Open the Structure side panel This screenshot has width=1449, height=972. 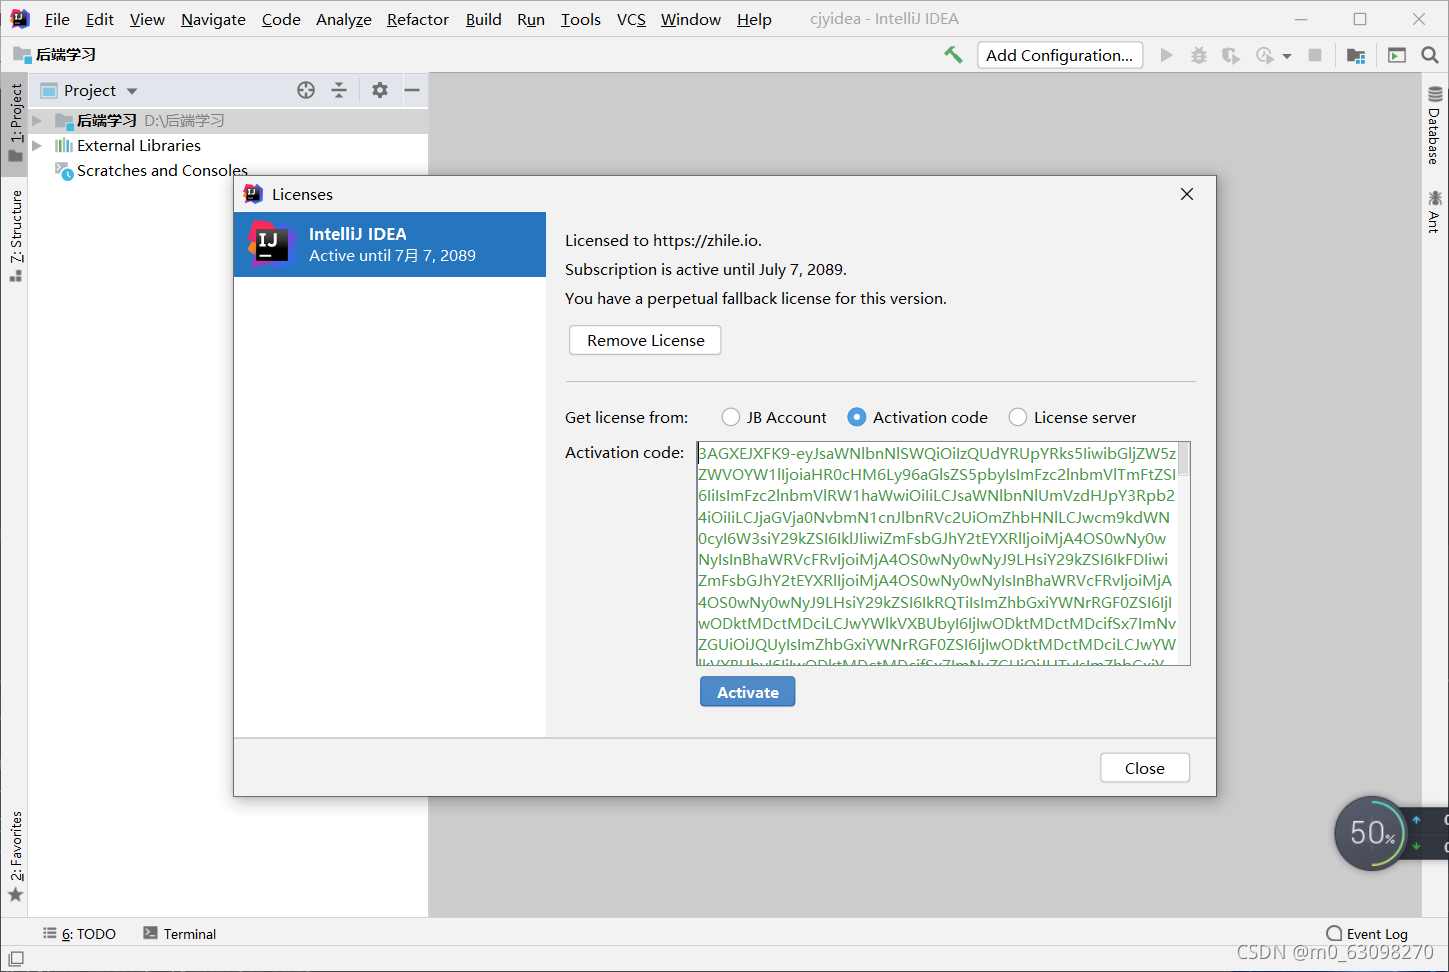16,236
